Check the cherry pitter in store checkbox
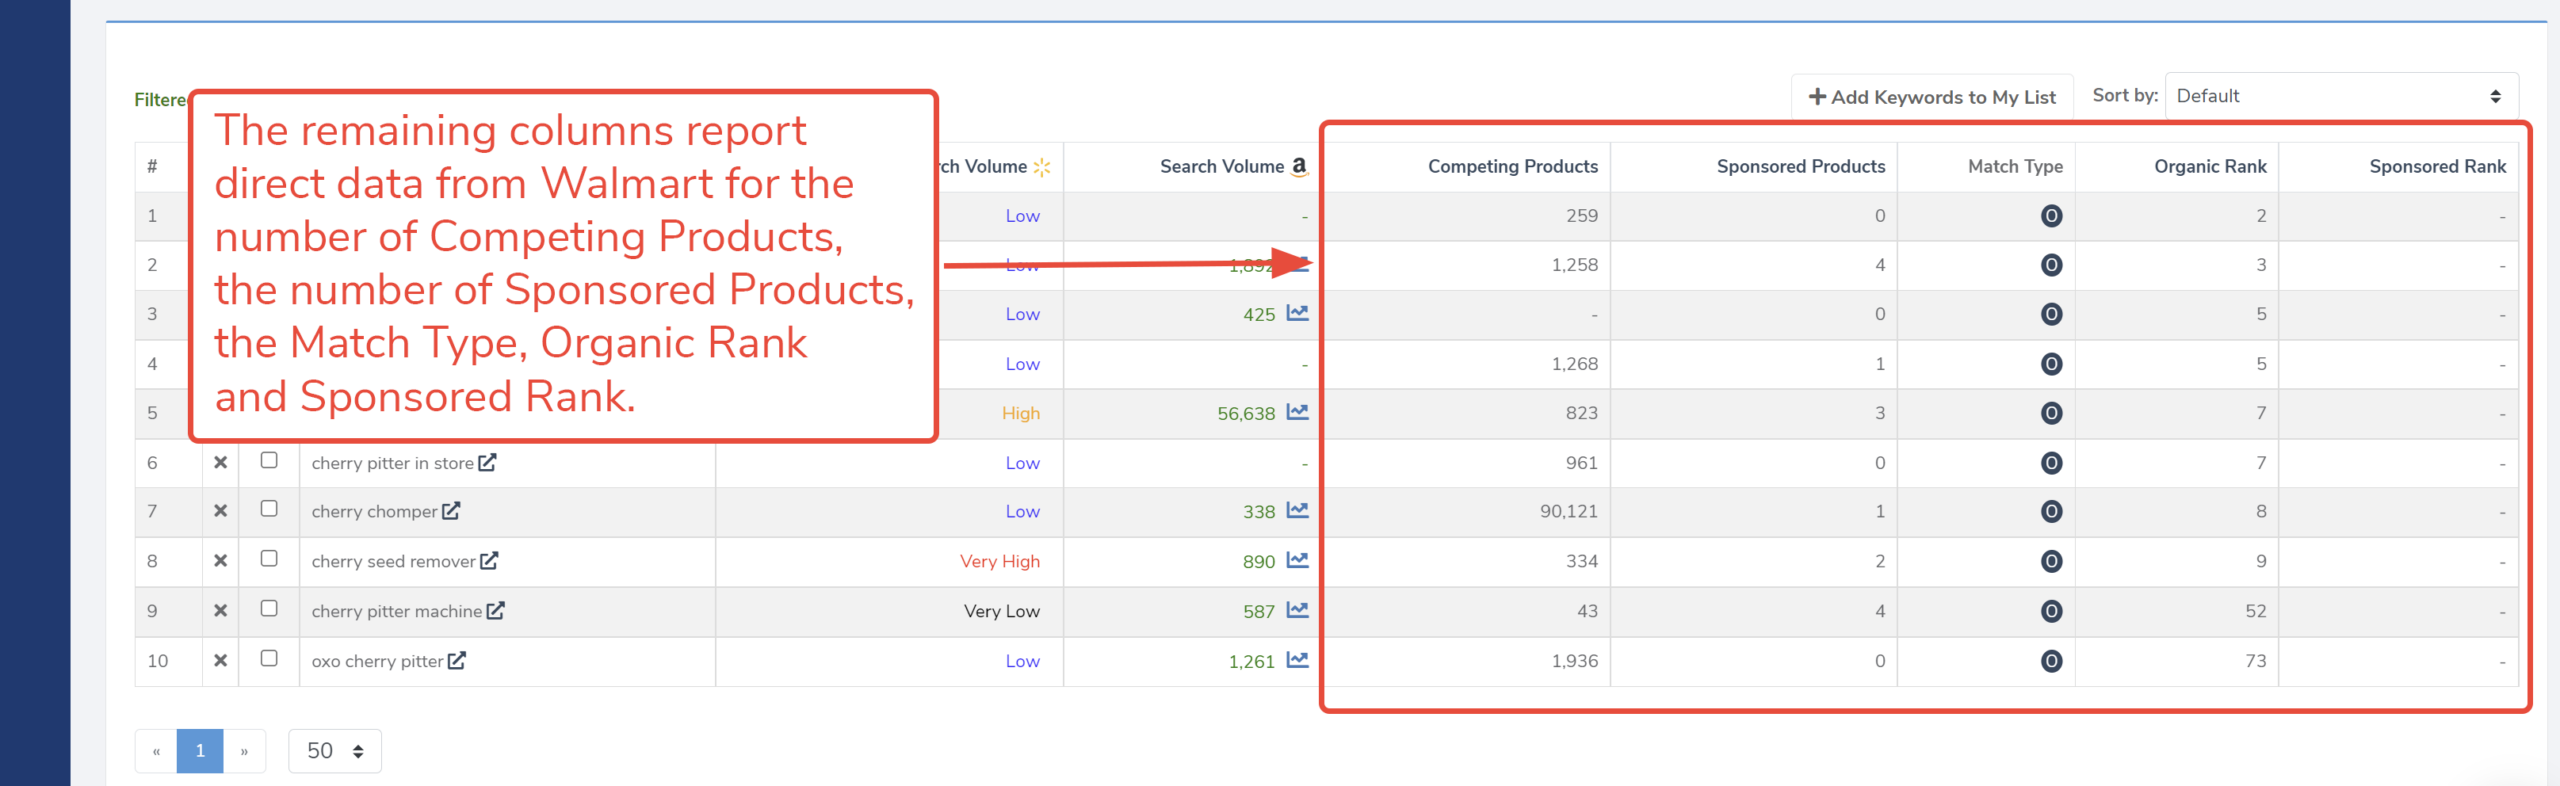 269,460
